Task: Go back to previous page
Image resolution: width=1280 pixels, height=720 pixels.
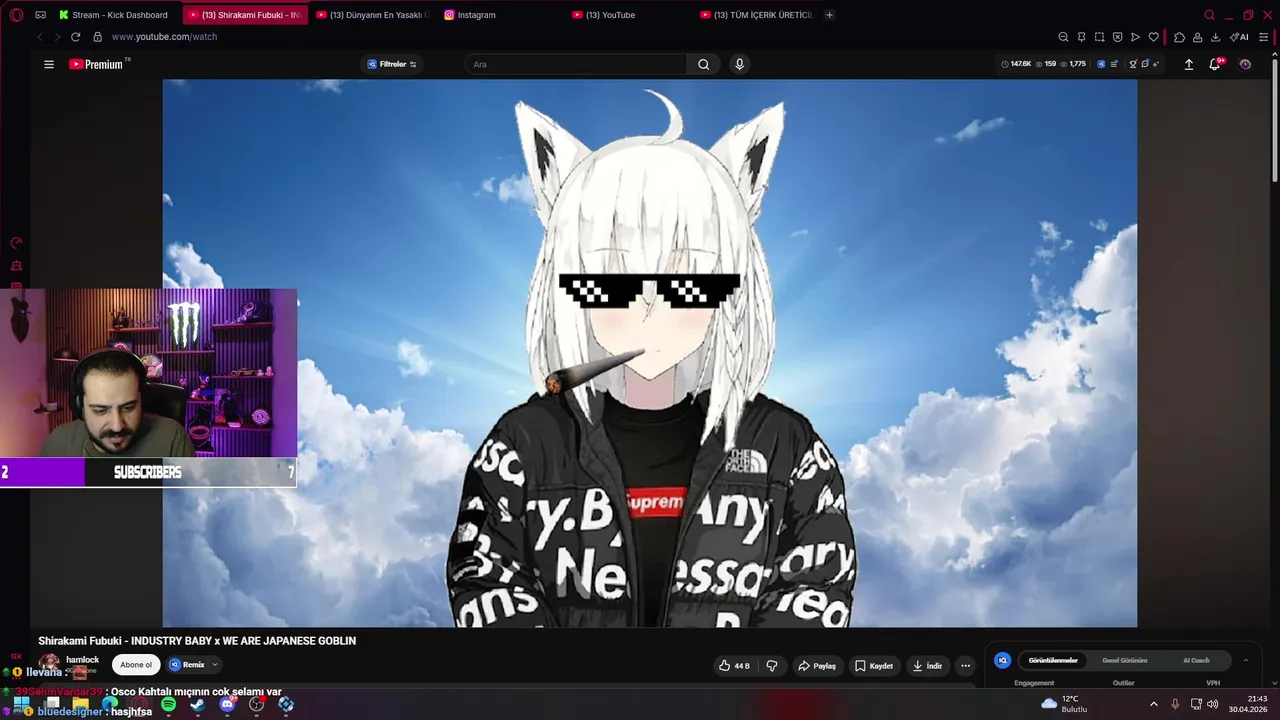Action: (39, 37)
